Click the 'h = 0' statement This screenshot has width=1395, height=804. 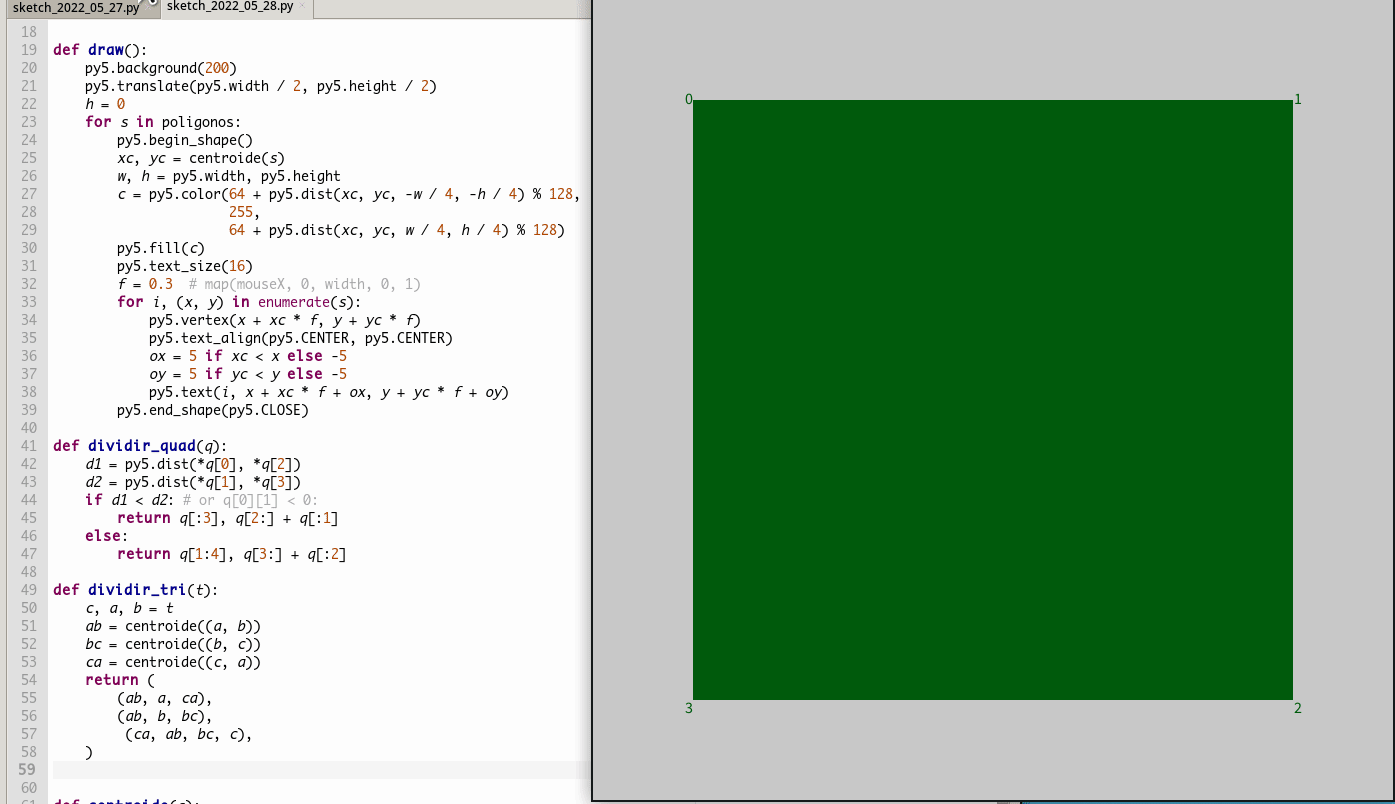[x=105, y=104]
